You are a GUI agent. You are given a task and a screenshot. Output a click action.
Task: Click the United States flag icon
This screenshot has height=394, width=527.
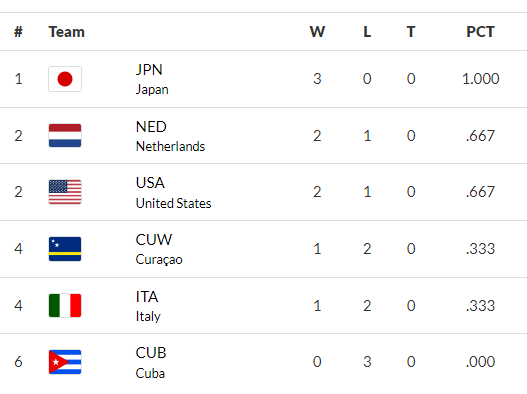pos(65,192)
